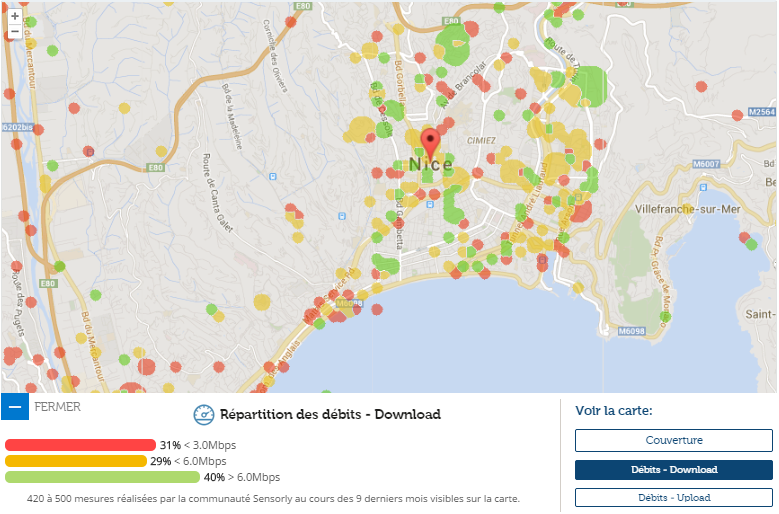Zoom in on the map
779x514 pixels.
tap(14, 16)
